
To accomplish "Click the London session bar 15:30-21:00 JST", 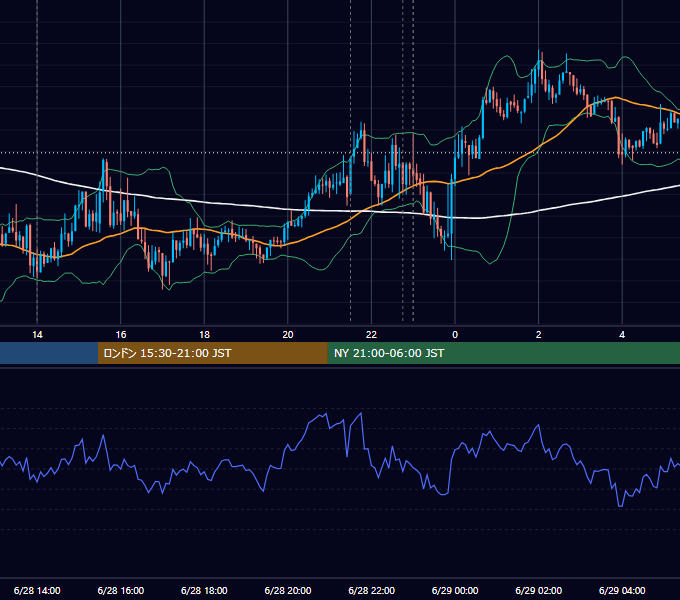I will (x=212, y=353).
